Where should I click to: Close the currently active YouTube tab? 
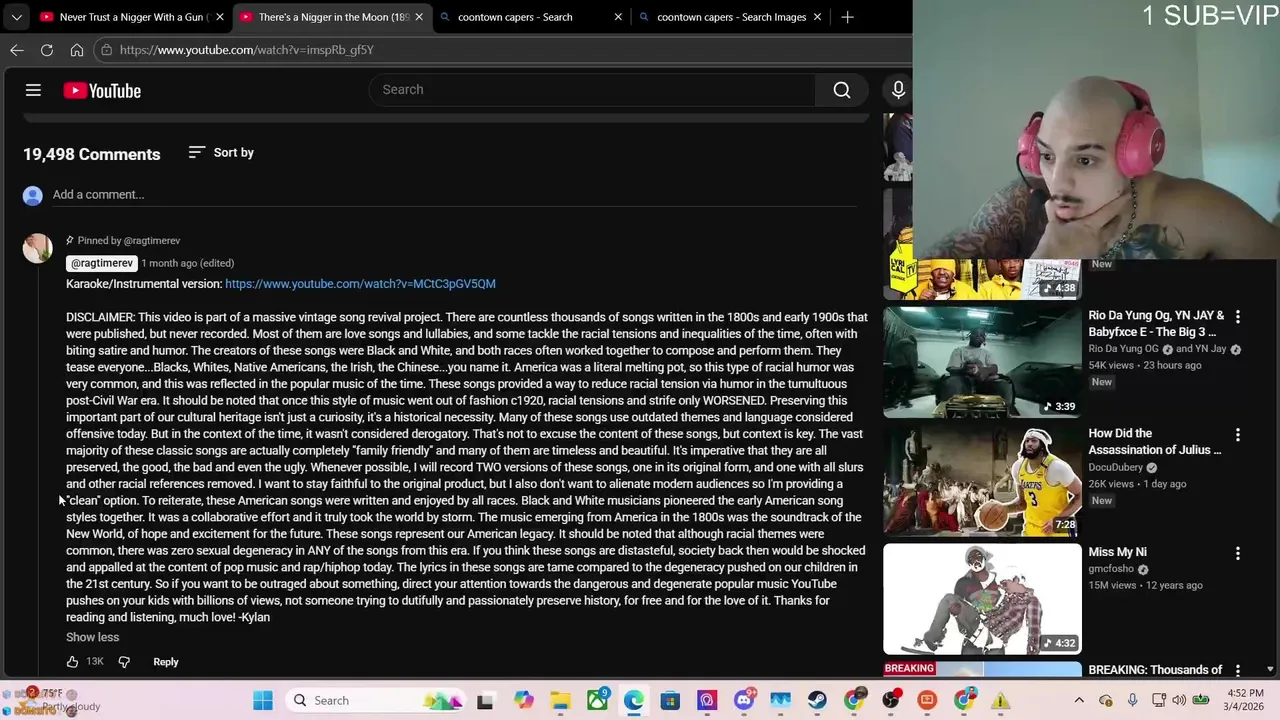(x=419, y=17)
